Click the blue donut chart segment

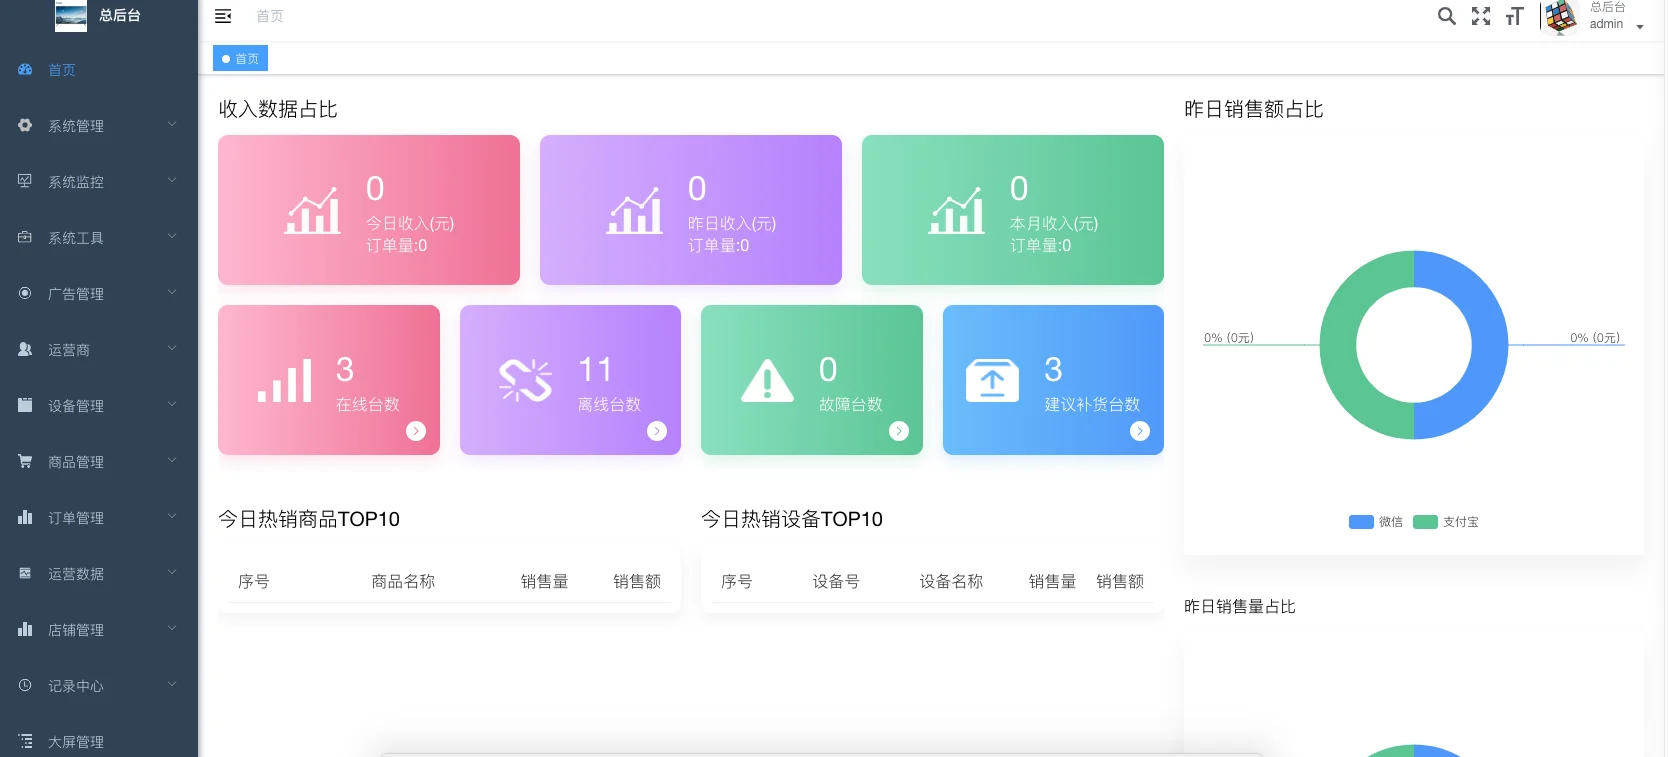pyautogui.click(x=1489, y=345)
